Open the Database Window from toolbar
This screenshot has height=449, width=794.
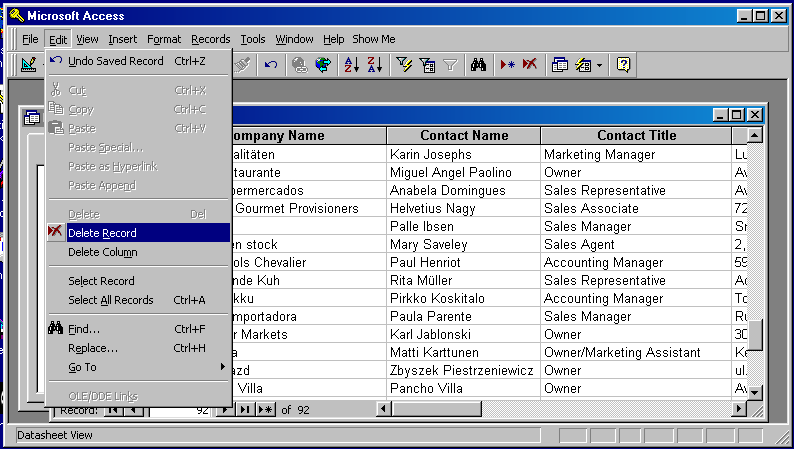point(559,65)
